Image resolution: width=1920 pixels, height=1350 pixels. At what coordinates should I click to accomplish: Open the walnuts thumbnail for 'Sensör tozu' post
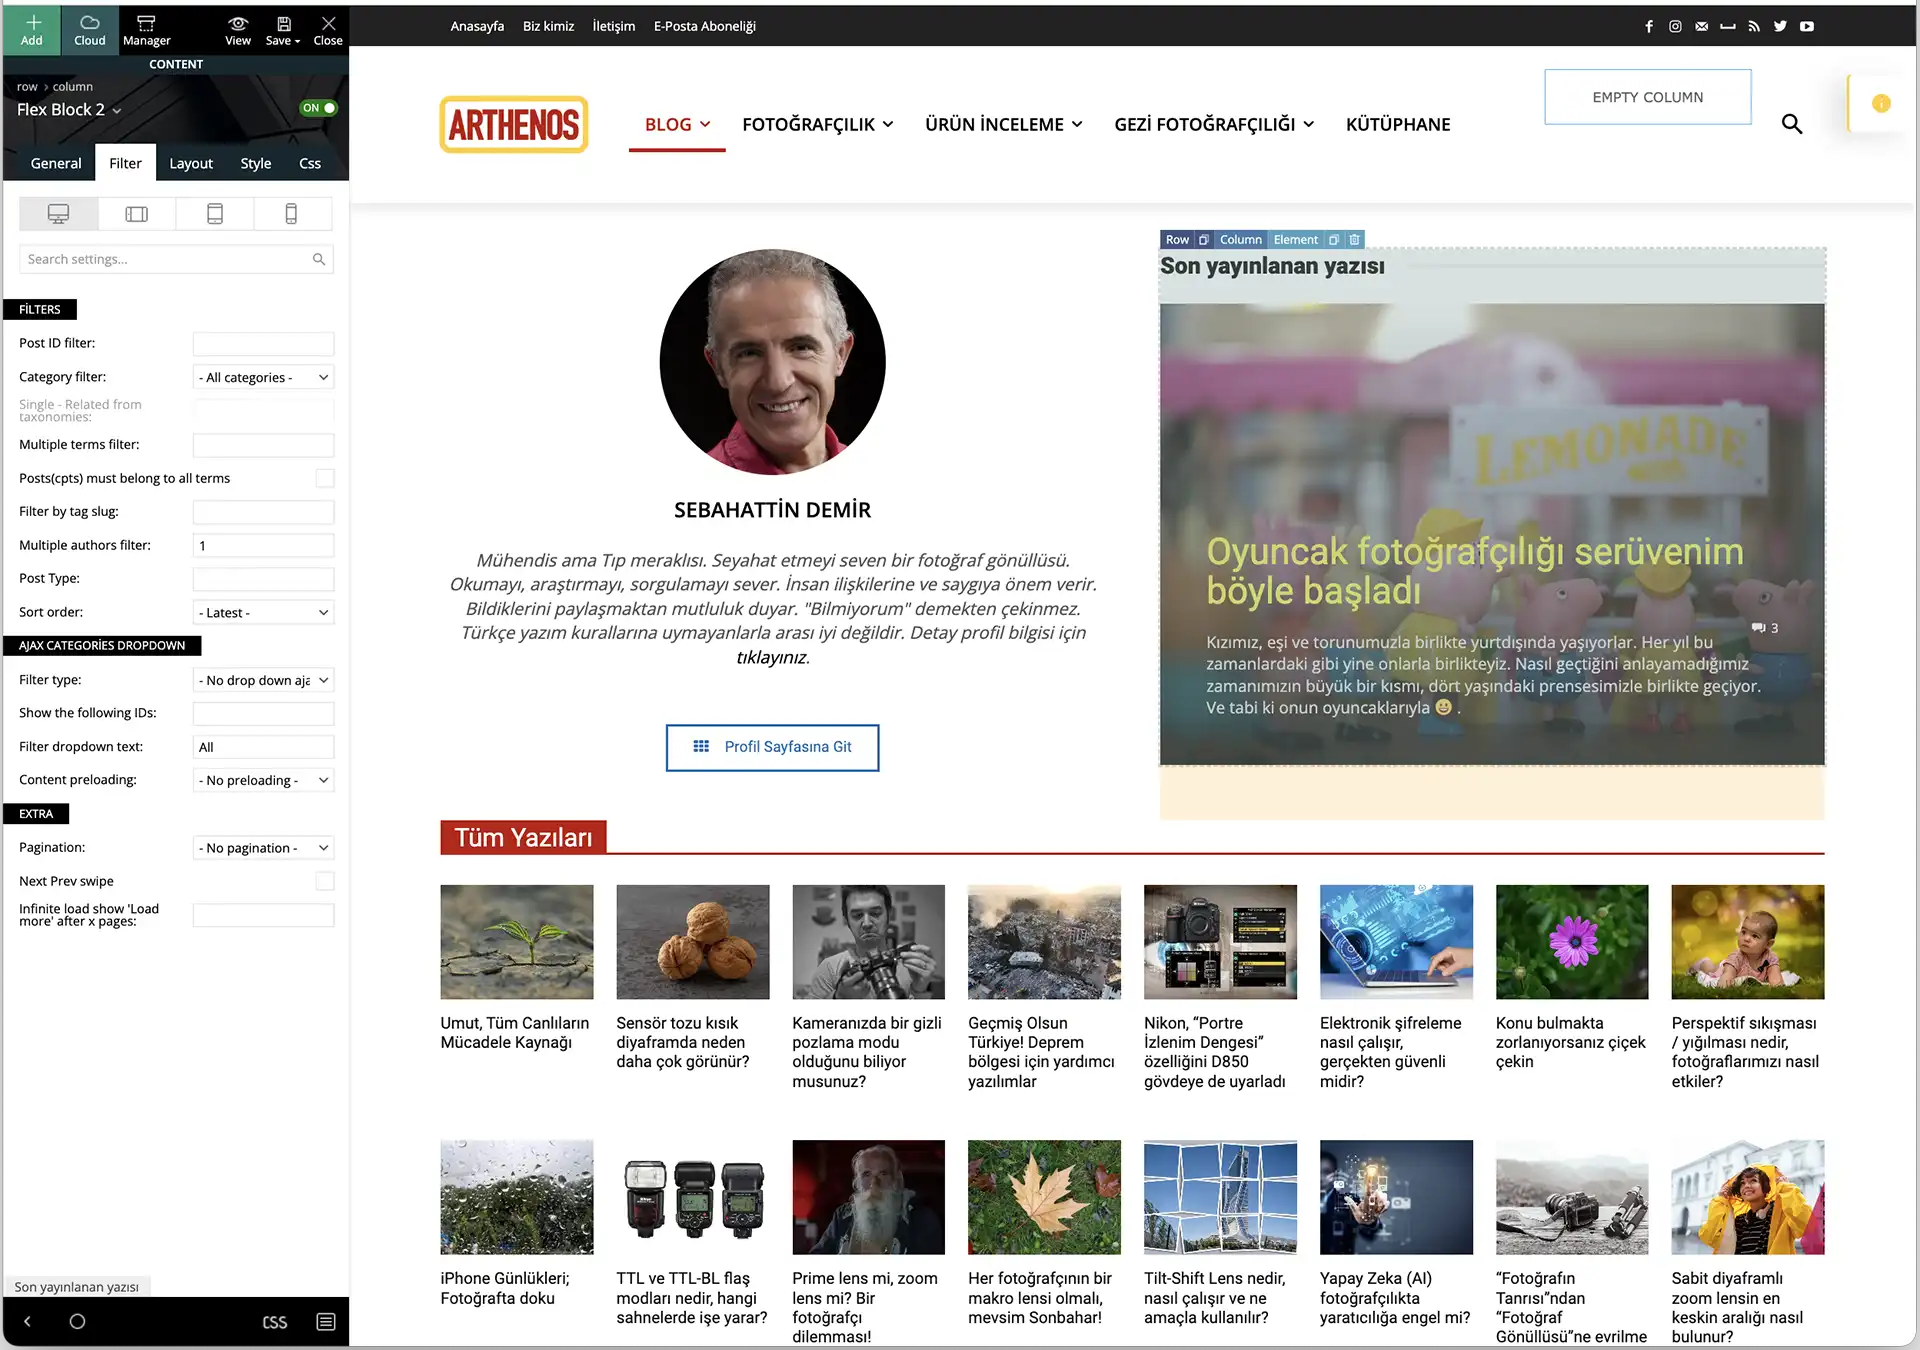693,942
